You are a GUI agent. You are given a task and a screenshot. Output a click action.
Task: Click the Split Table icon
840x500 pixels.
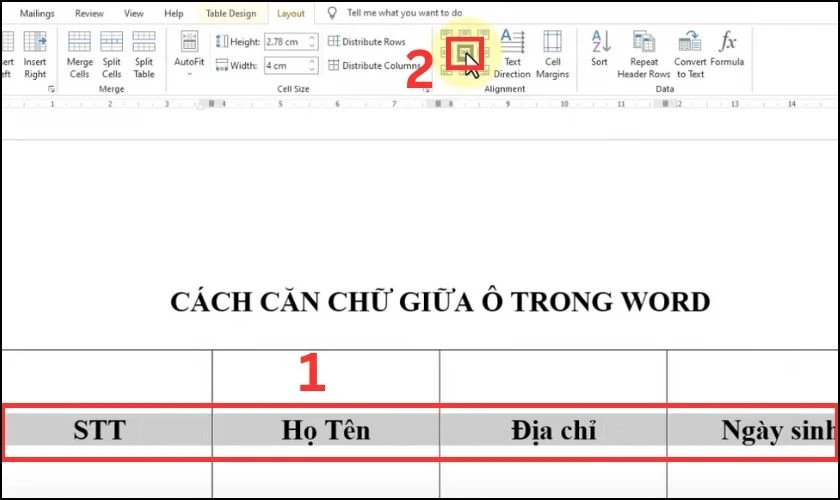(x=144, y=41)
